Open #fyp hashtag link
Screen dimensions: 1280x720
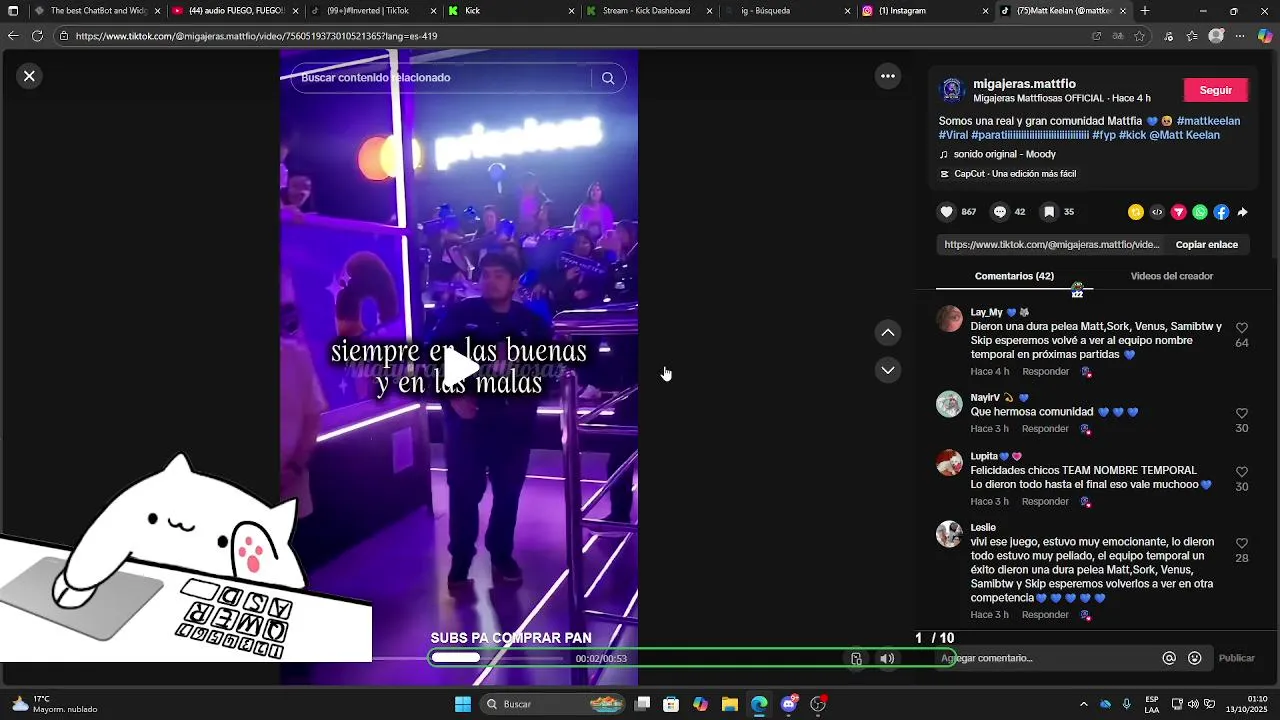tap(1104, 135)
